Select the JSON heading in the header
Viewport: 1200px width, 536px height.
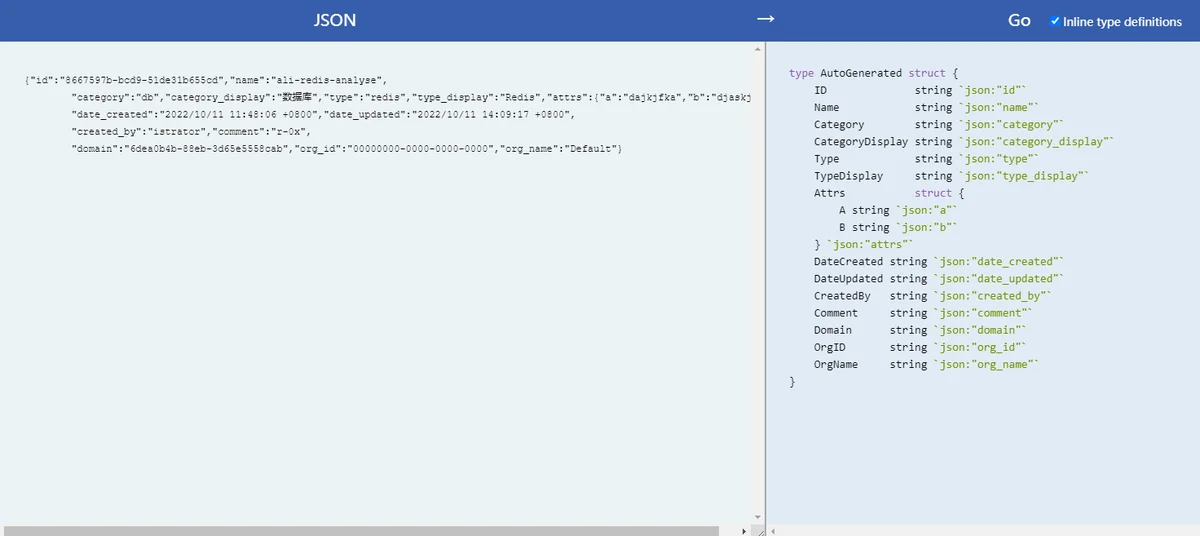coord(335,20)
